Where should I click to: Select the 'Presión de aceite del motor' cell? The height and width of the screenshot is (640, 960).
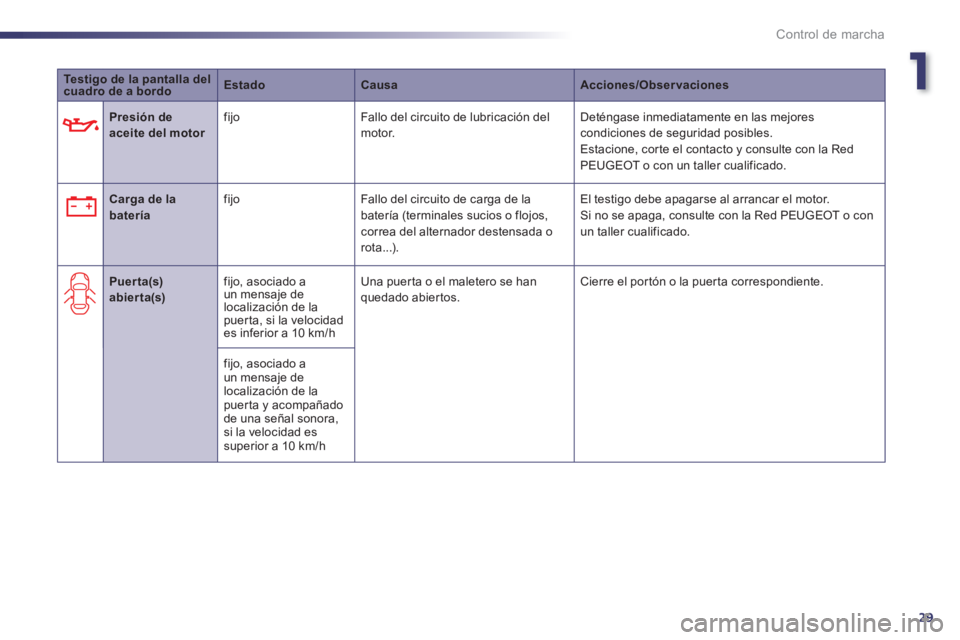point(160,142)
